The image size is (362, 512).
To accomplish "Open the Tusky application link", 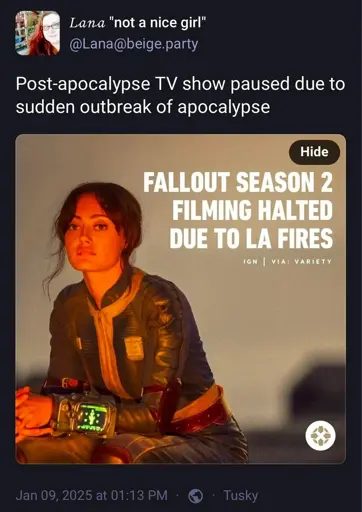I will (x=241, y=495).
